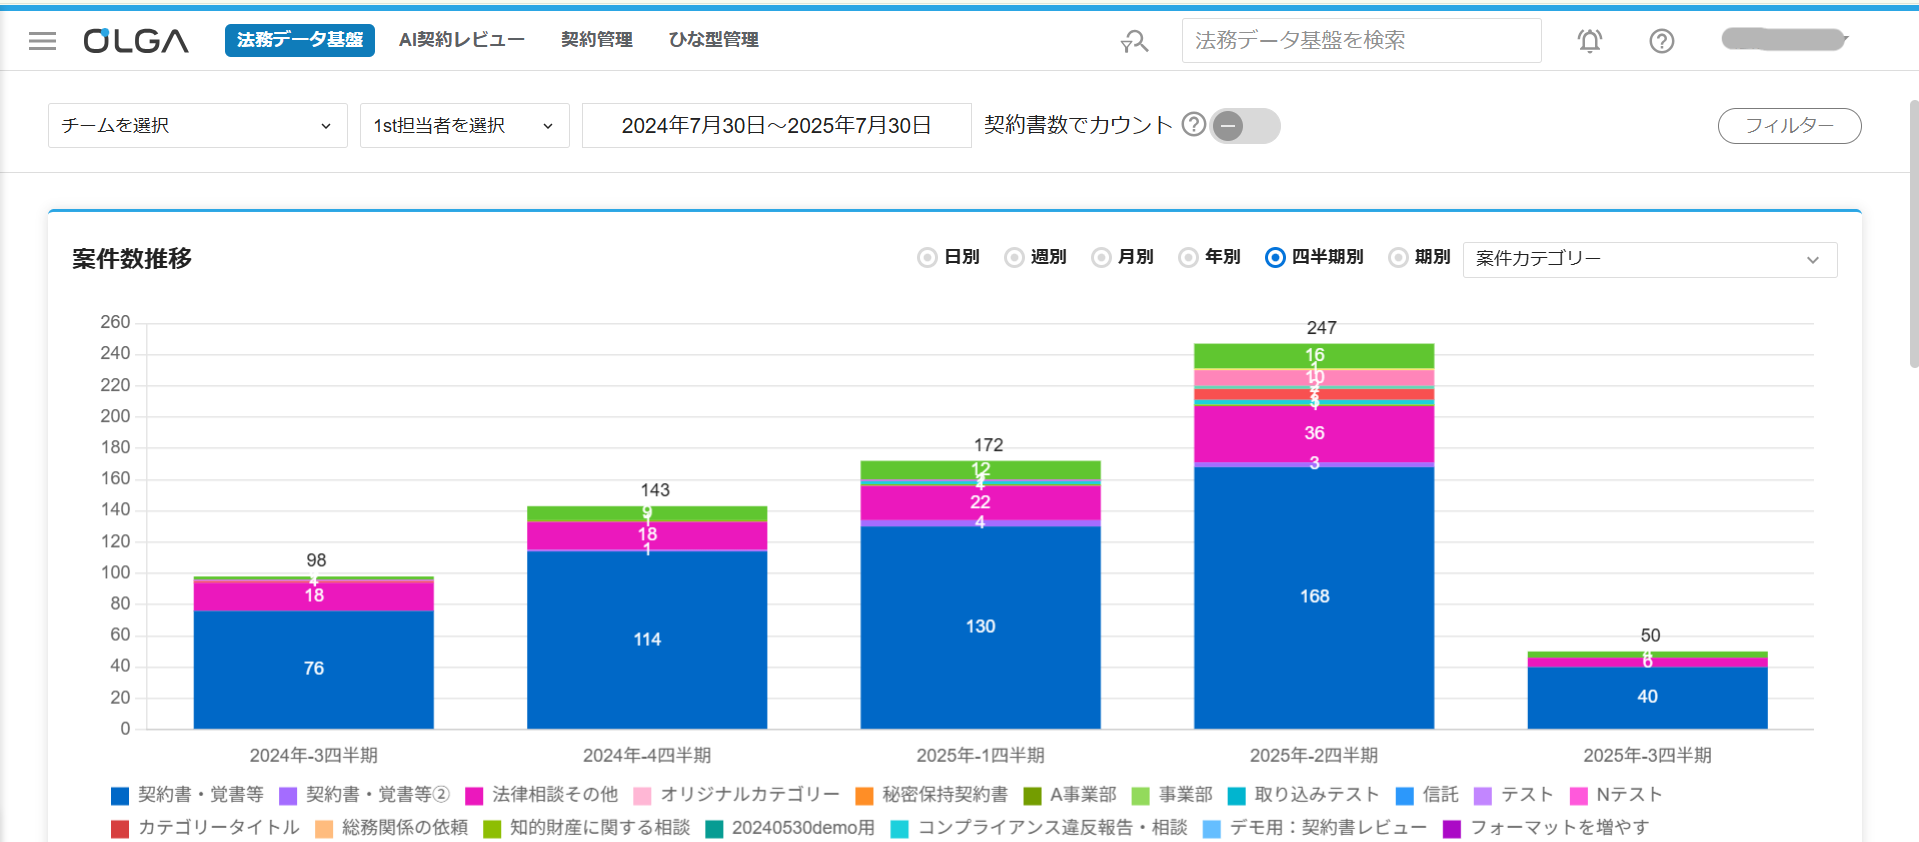Open the user account menu
The image size is (1919, 842).
click(x=1785, y=40)
